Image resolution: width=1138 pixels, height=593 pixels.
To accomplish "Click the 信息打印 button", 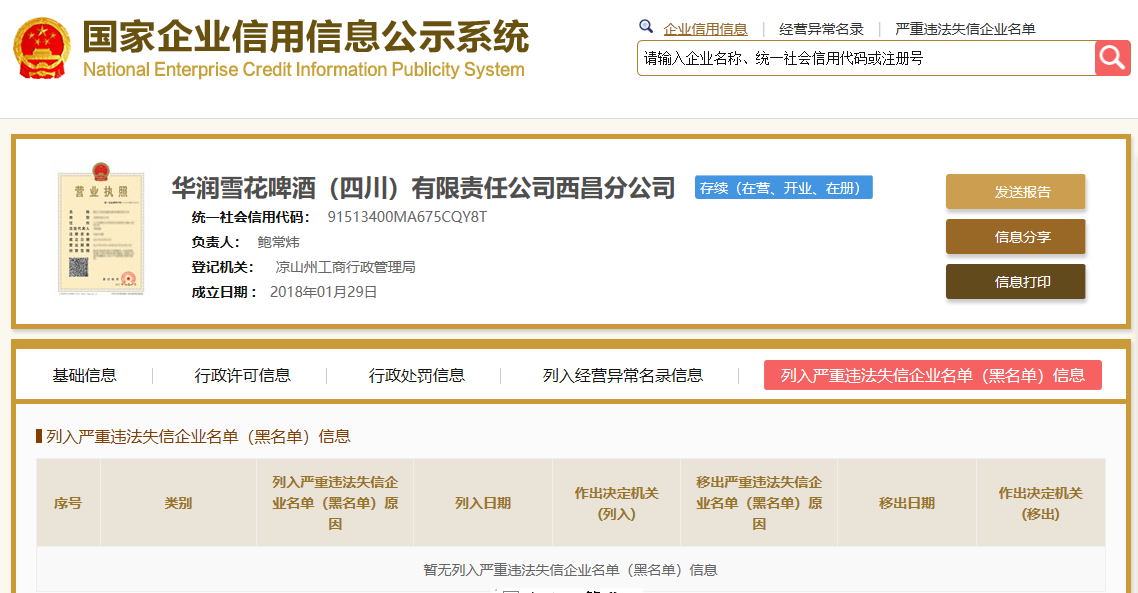I will 1015,282.
